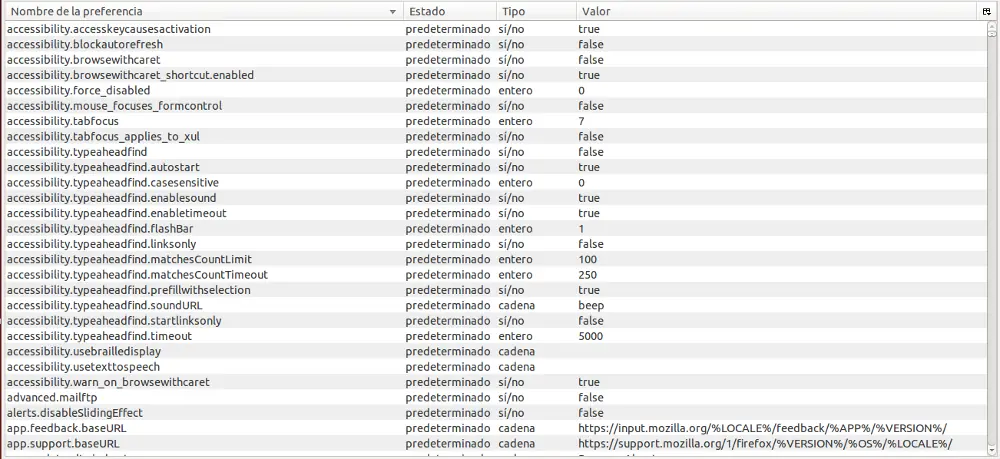The width and height of the screenshot is (1000, 459).
Task: Sort by the Estado column header
Action: pyautogui.click(x=448, y=12)
